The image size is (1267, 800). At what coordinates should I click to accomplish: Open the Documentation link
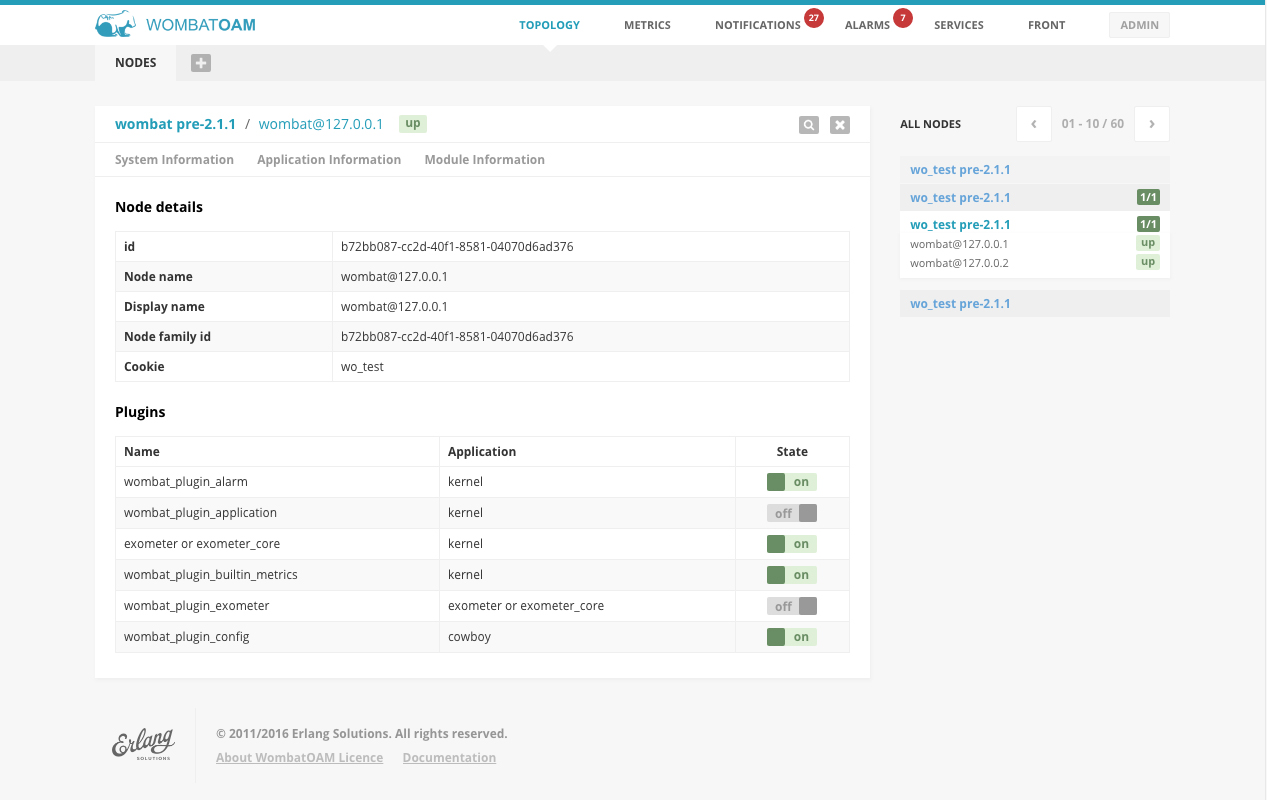449,758
